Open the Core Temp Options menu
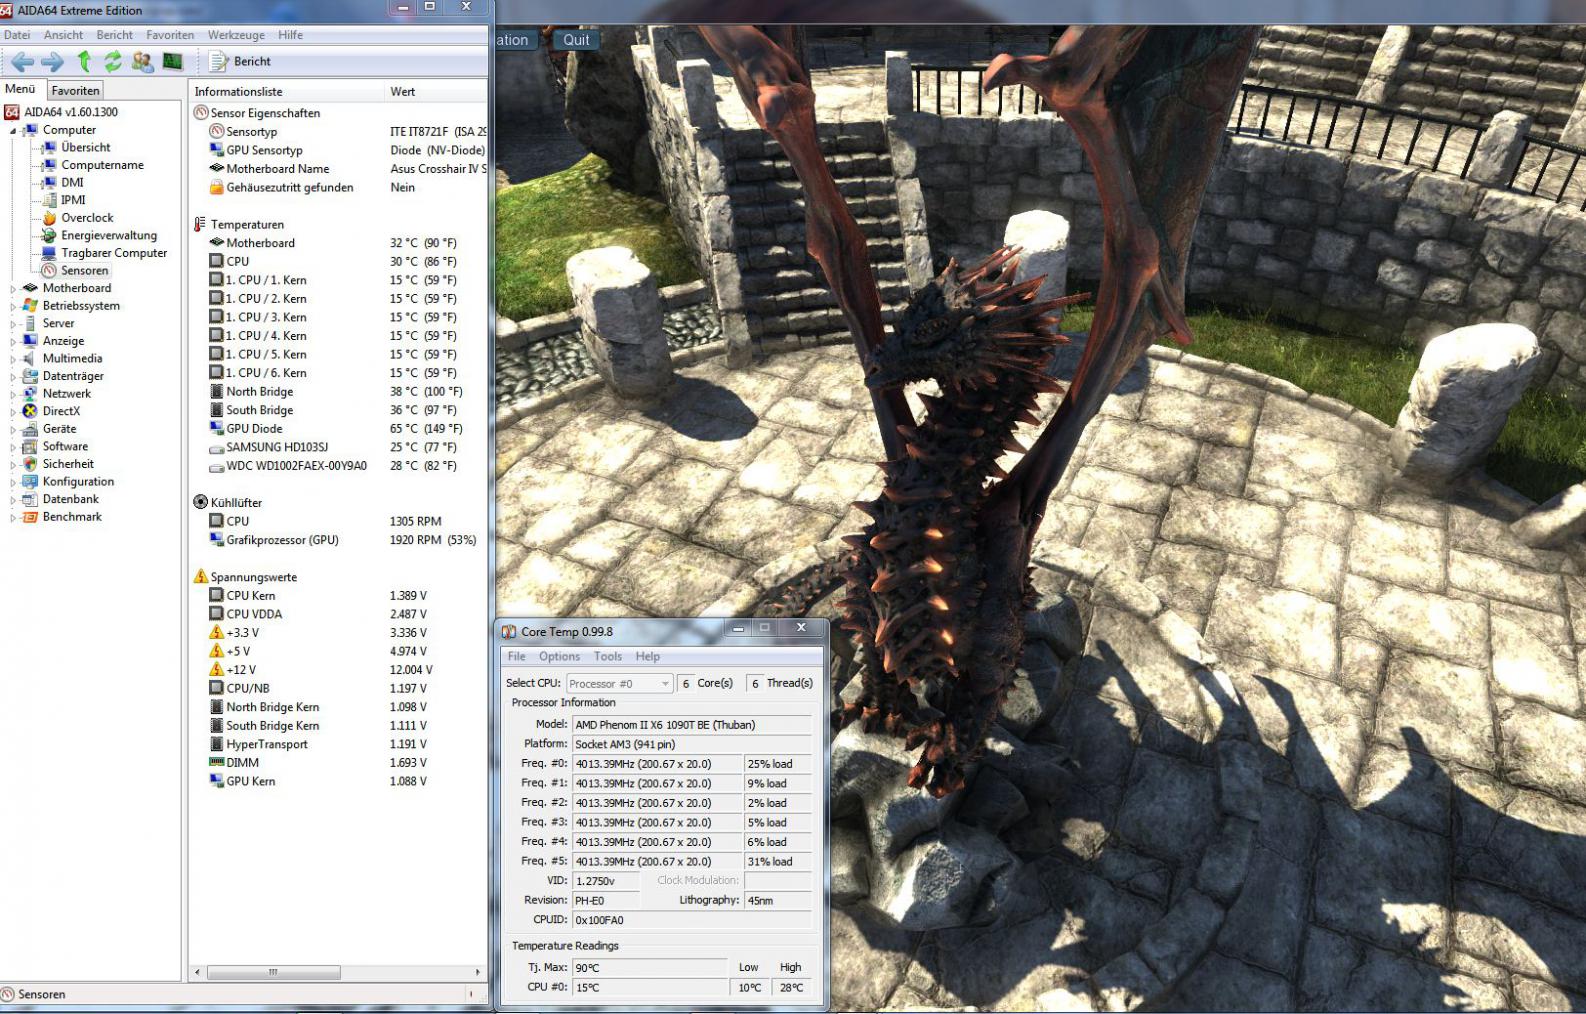 (x=559, y=657)
